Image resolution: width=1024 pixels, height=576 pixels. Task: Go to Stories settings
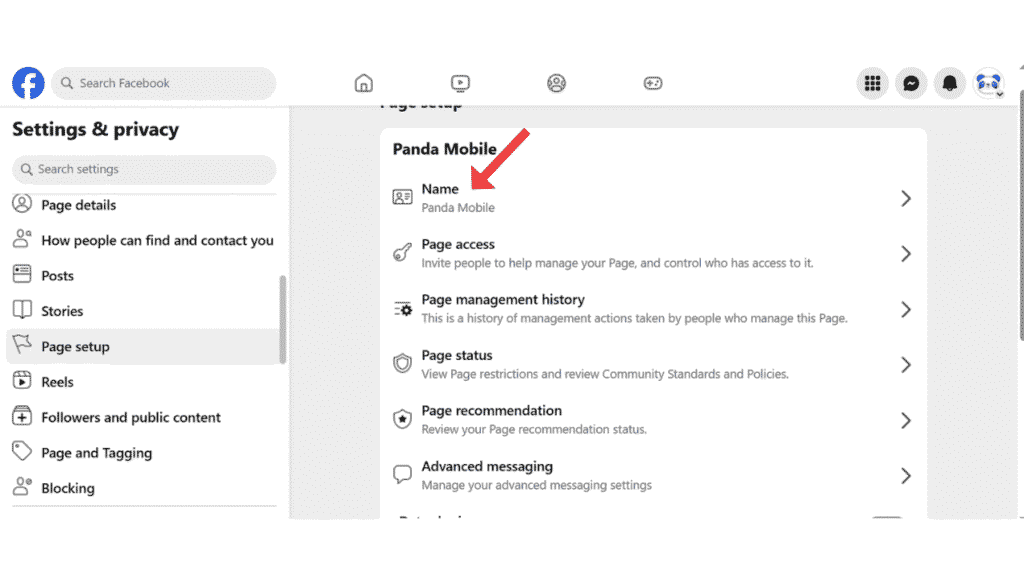tap(142, 311)
